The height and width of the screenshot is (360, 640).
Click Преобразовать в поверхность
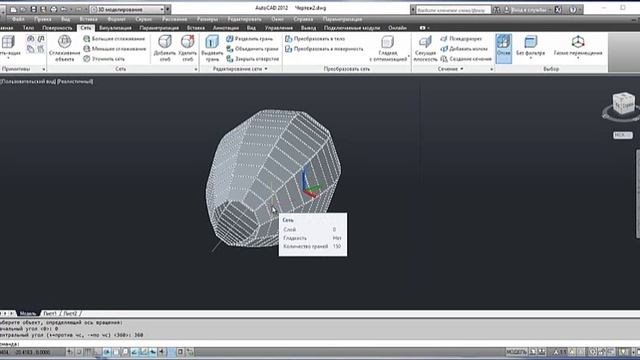pos(324,49)
